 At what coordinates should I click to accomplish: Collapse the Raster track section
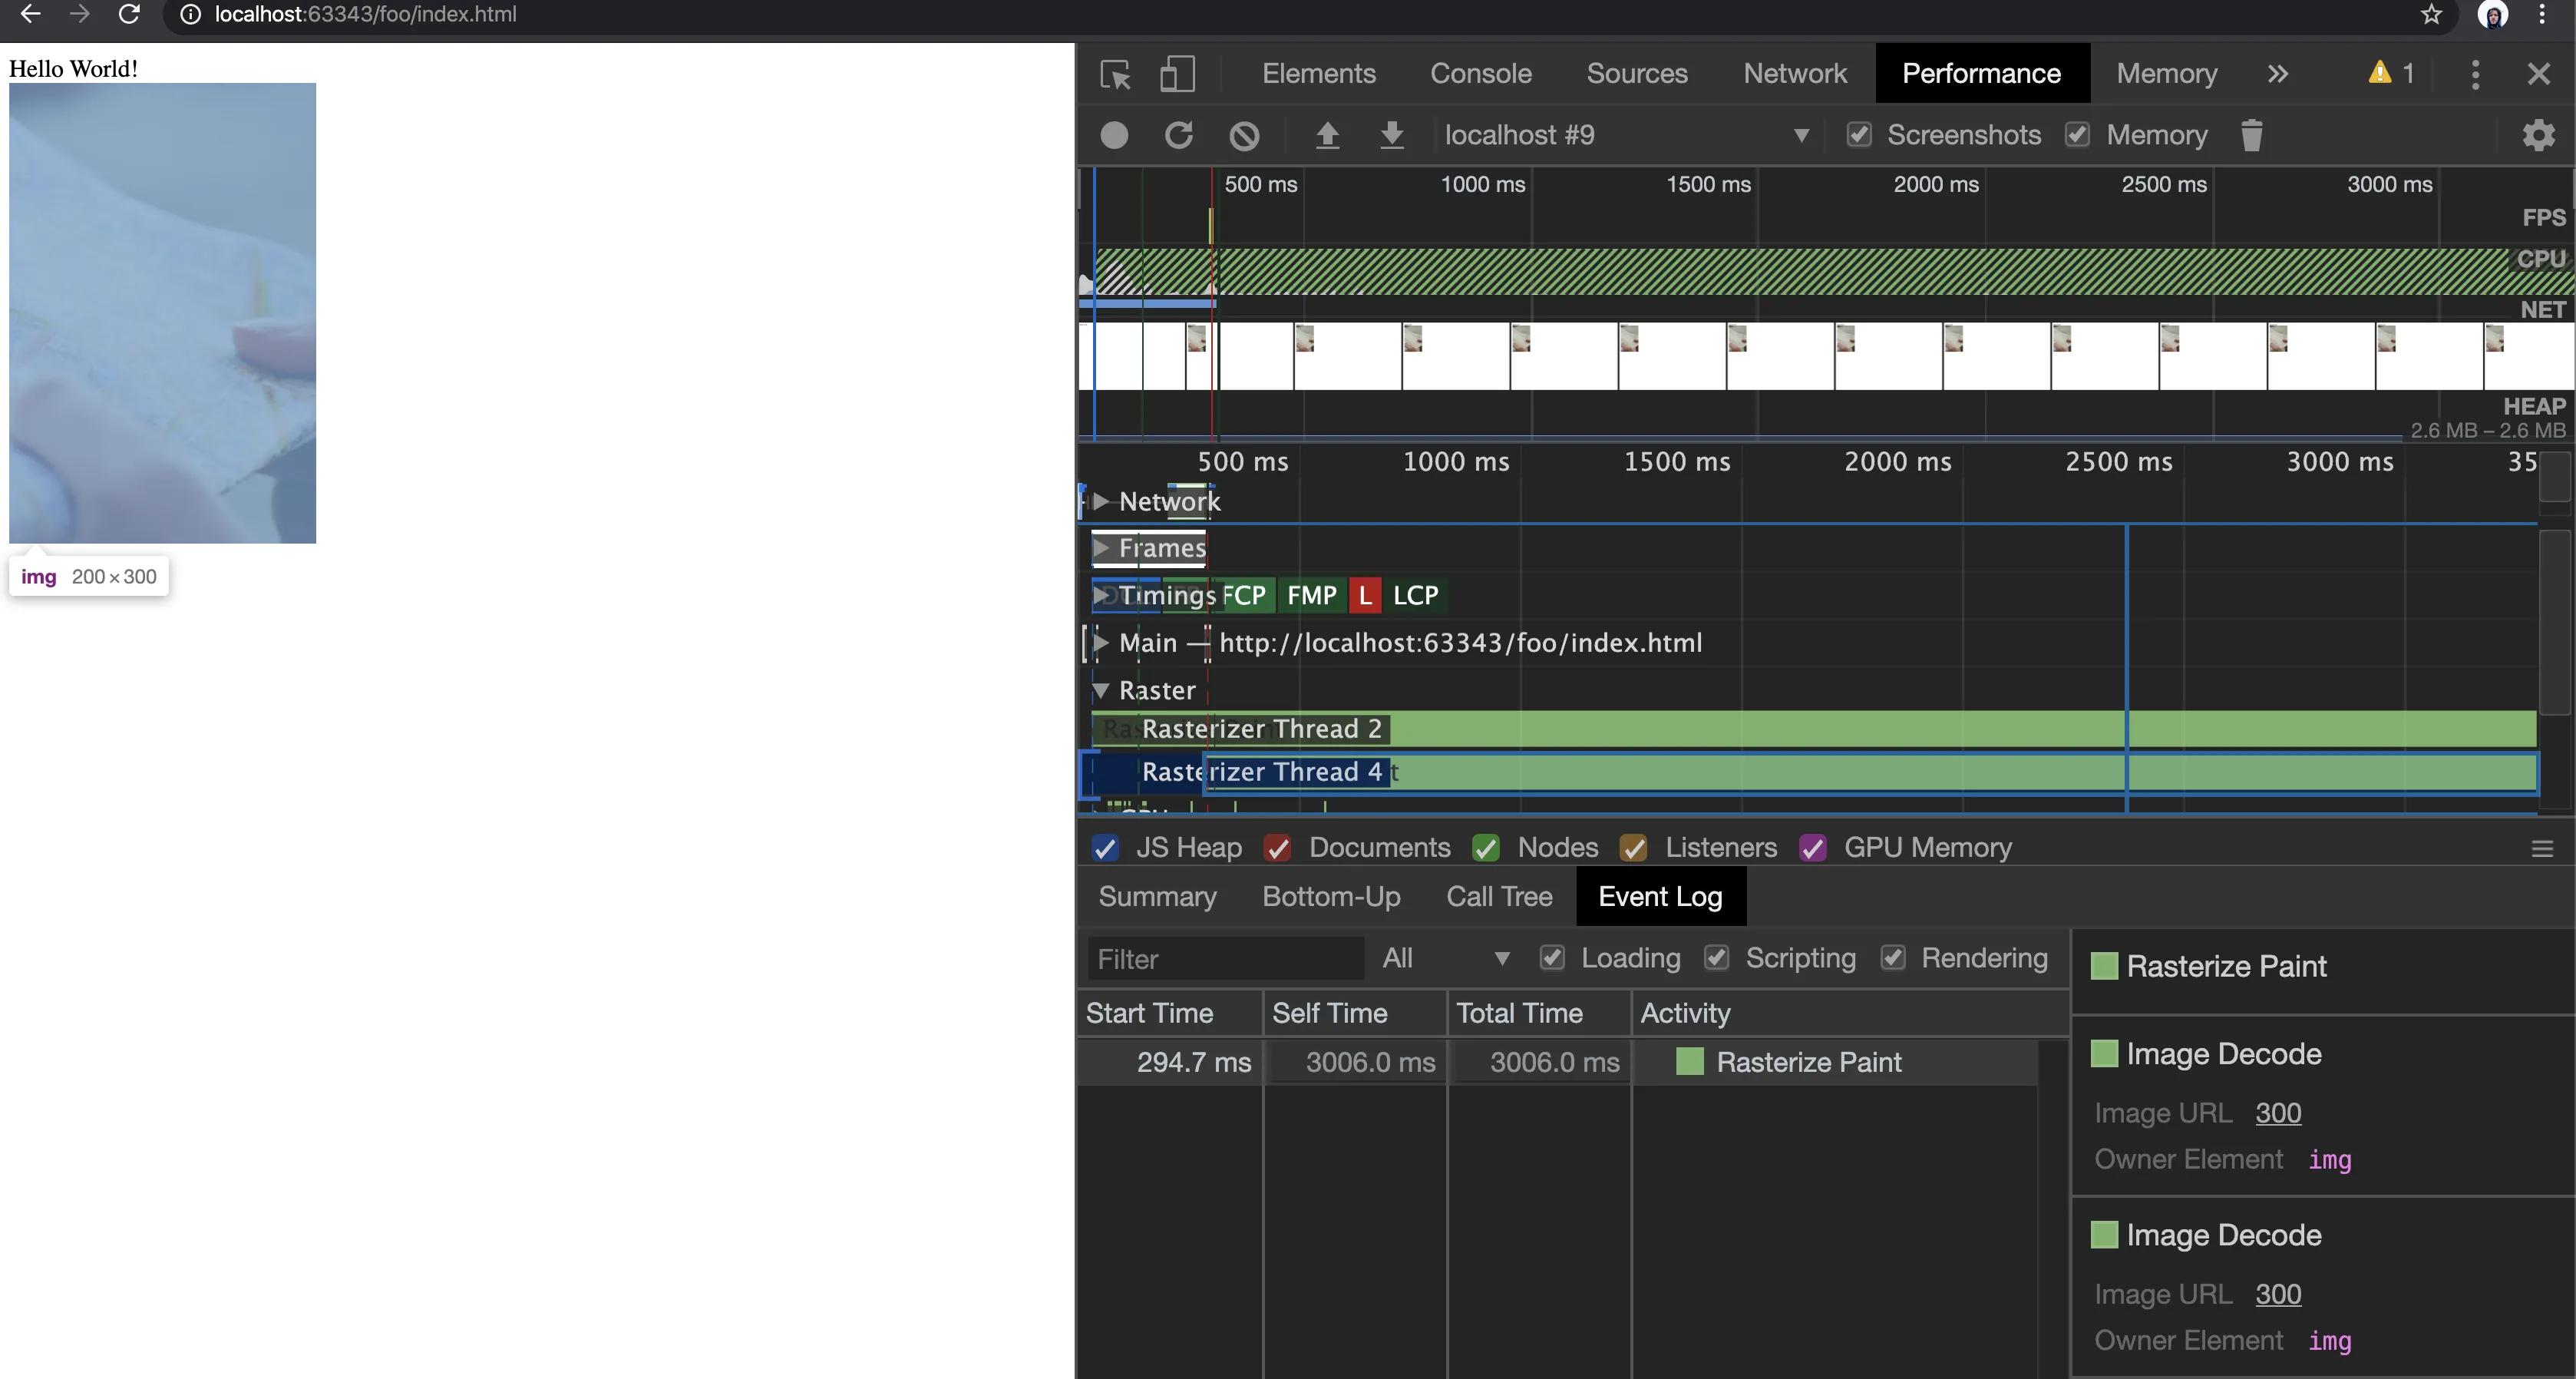[x=1101, y=690]
